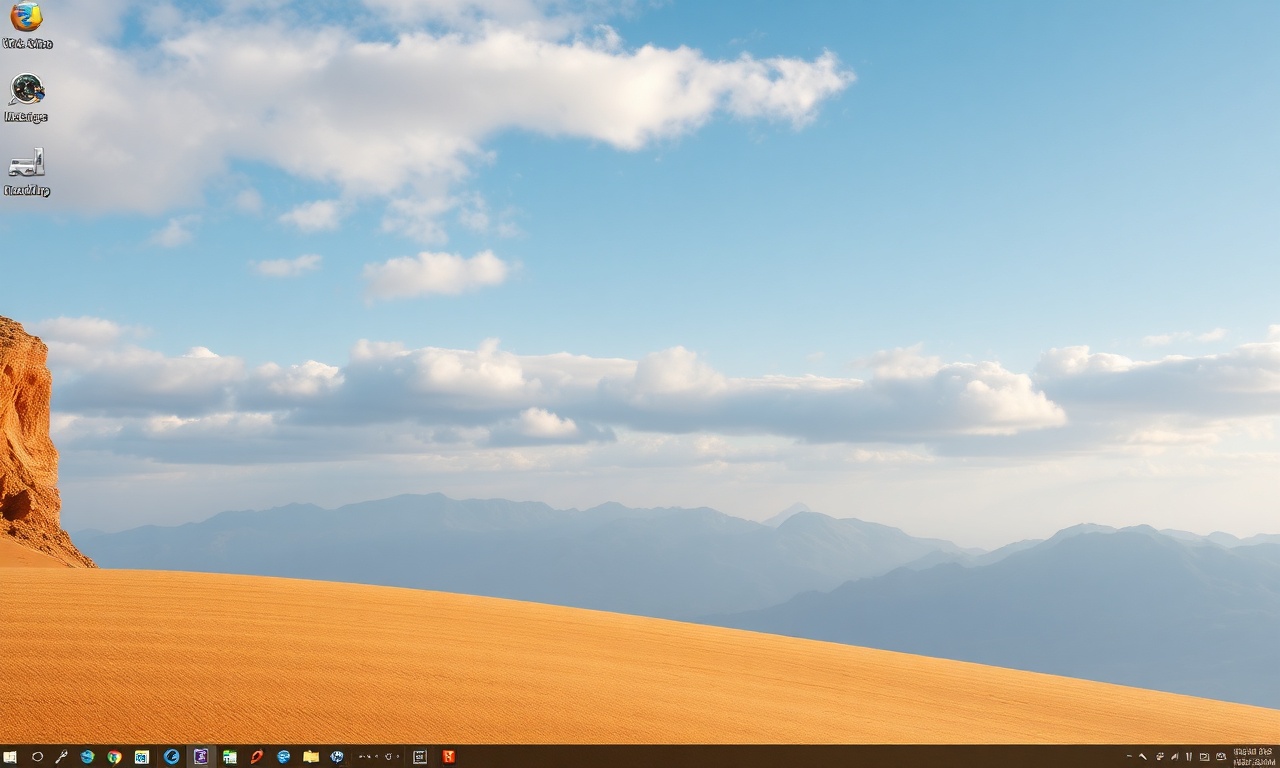Click the wrench tool icon in taskbar

coord(61,757)
